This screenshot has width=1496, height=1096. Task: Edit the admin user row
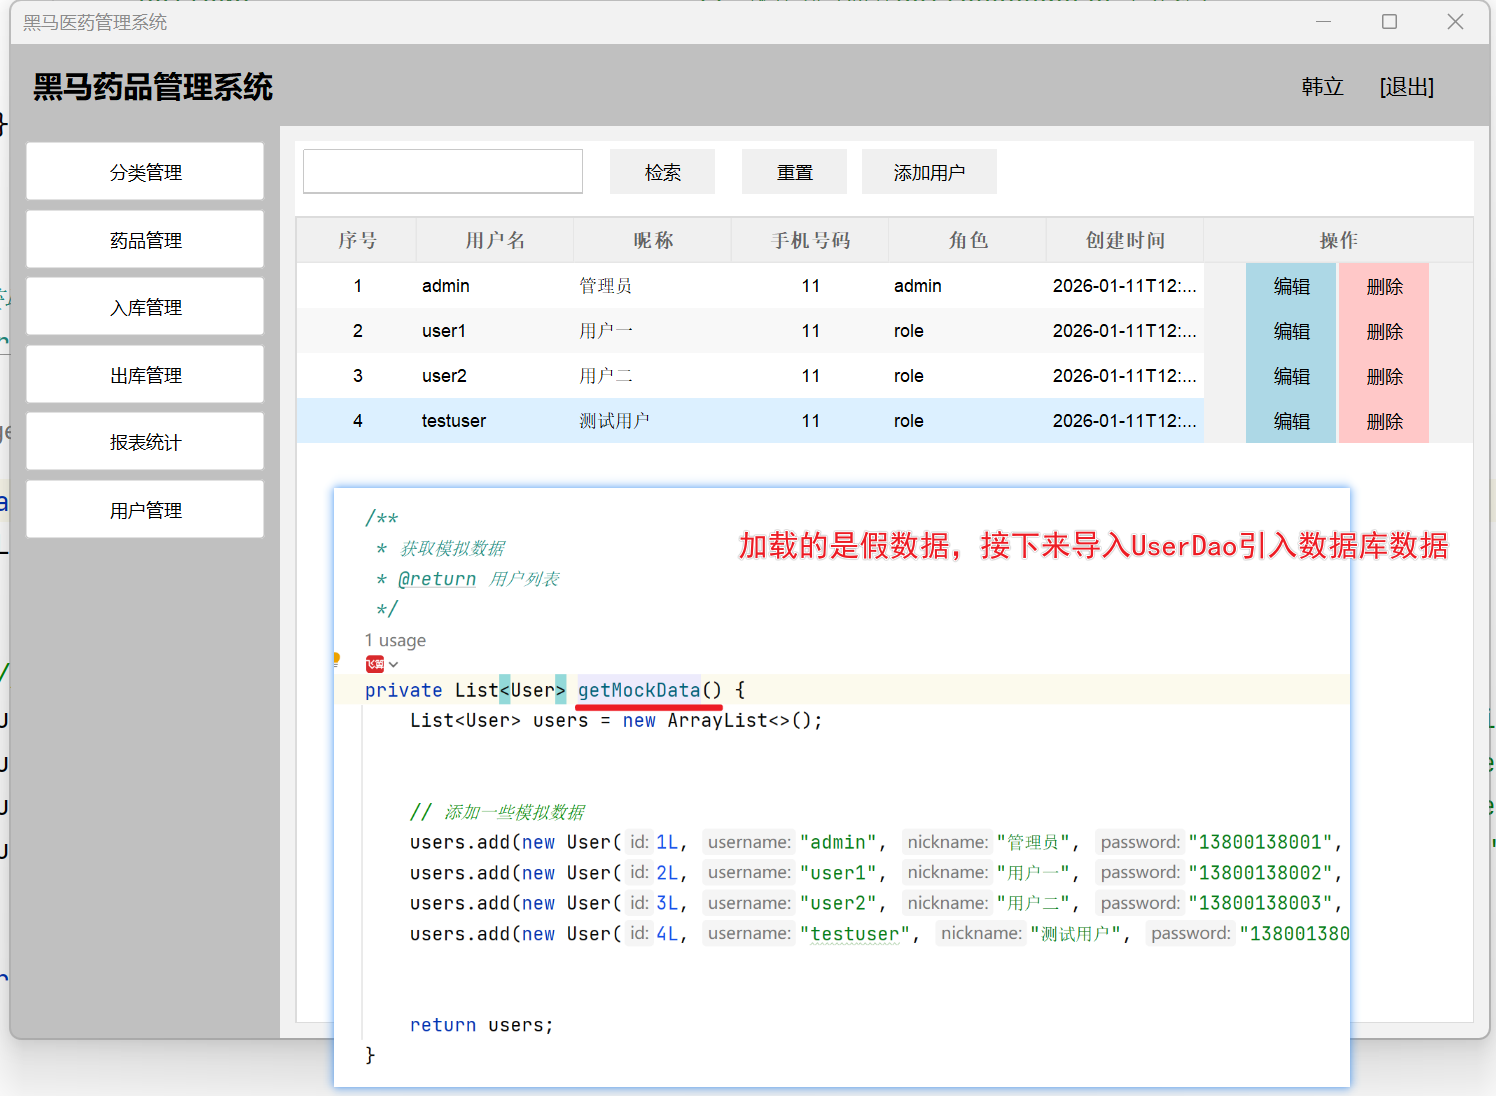[1290, 286]
